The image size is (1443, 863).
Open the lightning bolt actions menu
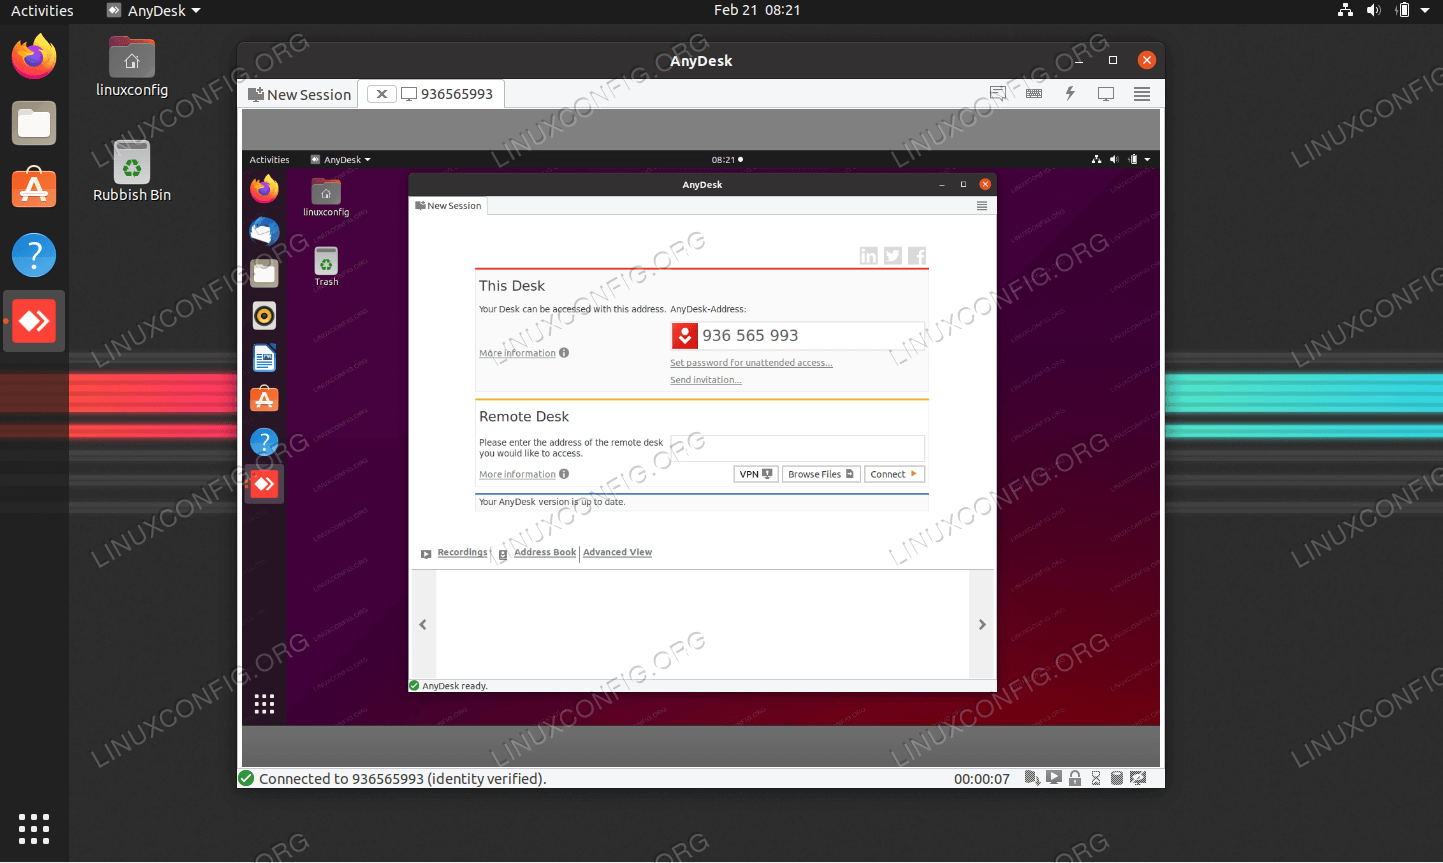pyautogui.click(x=1070, y=93)
